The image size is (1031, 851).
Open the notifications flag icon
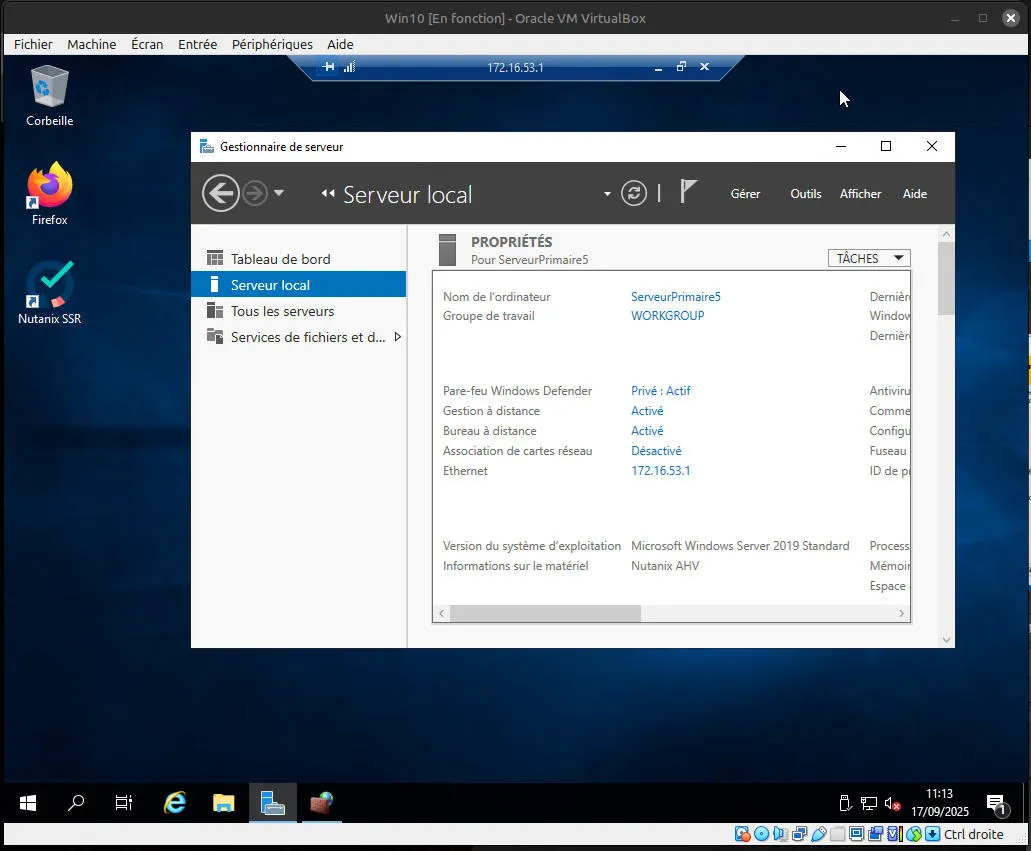[x=688, y=192]
